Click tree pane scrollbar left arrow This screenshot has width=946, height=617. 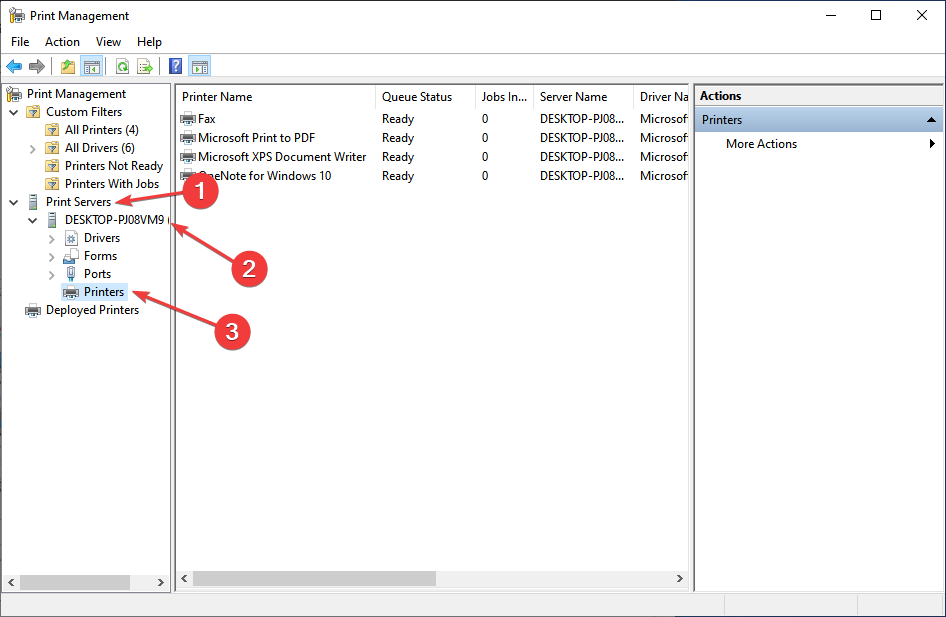click(x=11, y=582)
